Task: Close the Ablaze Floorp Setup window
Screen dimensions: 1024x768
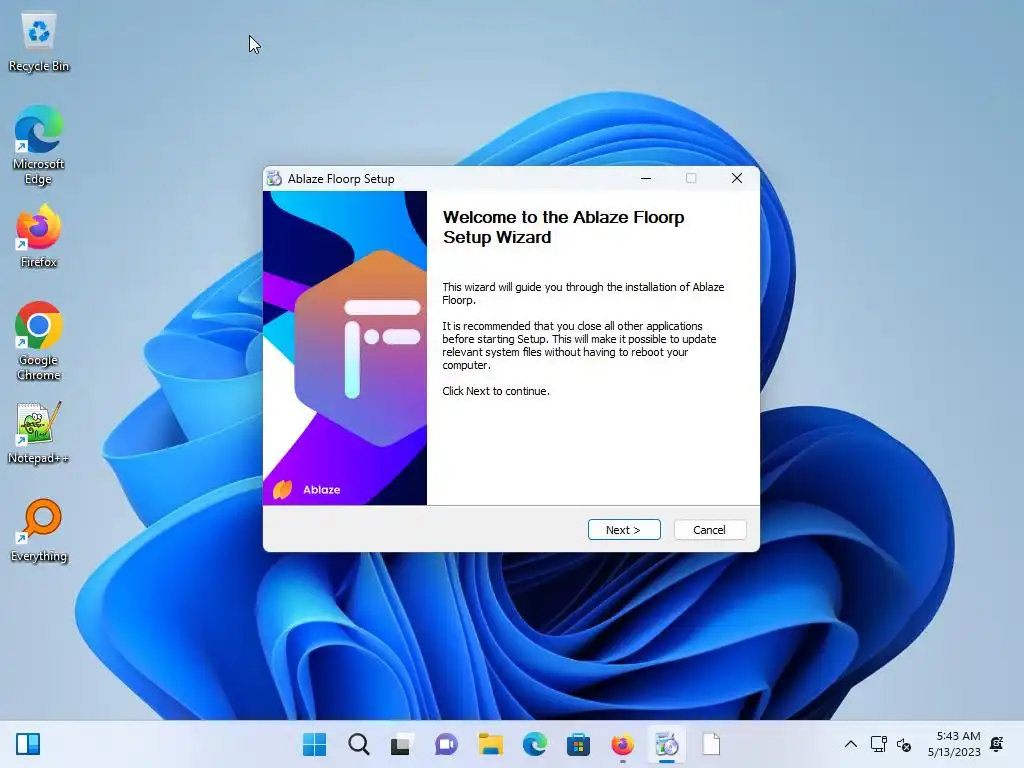Action: [x=737, y=178]
